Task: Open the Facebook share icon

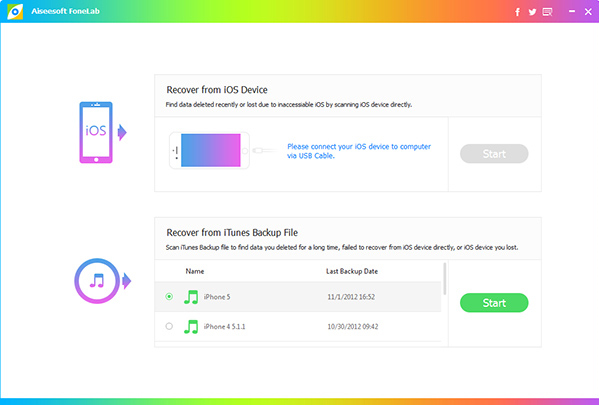Action: (x=517, y=12)
